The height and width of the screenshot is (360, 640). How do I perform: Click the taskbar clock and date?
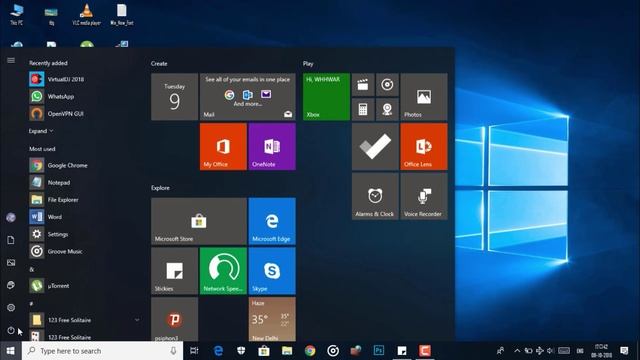(x=601, y=351)
